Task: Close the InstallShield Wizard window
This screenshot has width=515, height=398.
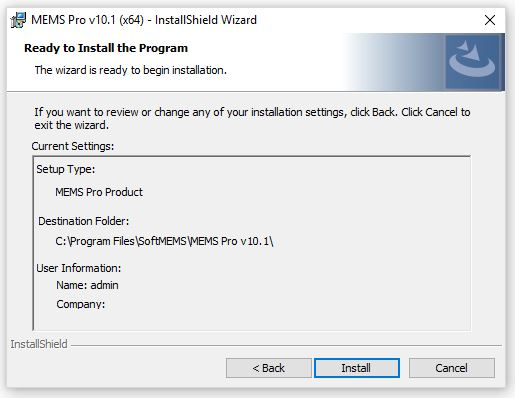Action: click(x=490, y=20)
